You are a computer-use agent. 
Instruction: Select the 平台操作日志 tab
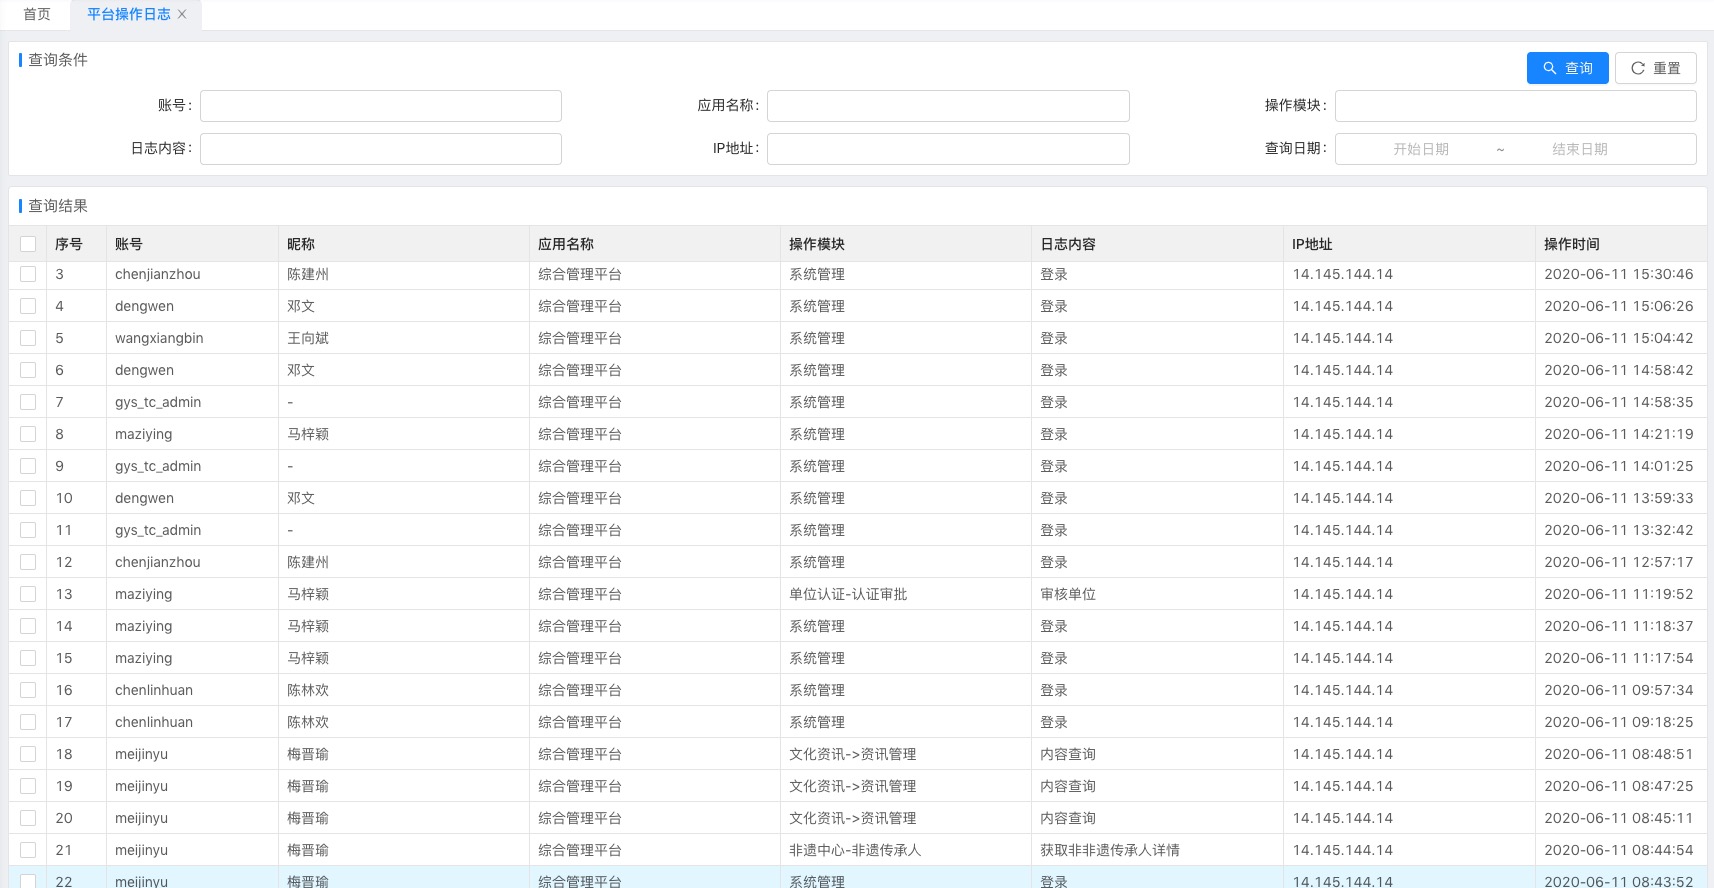tap(129, 14)
